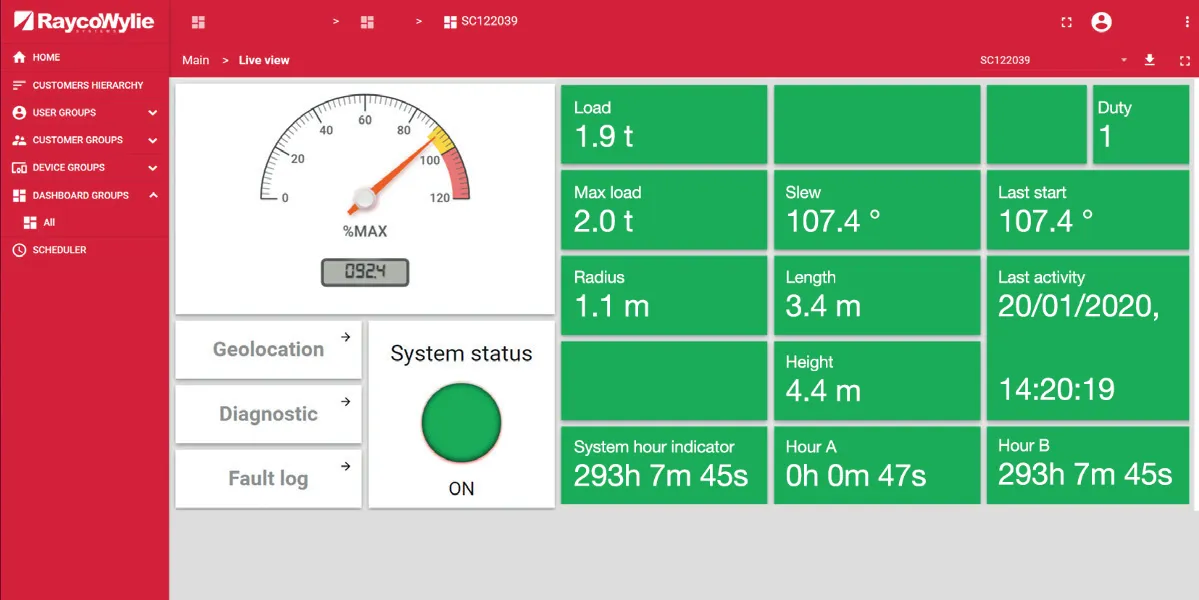1199x600 pixels.
Task: Click the fullscreen expand icon in top bar
Action: point(1066,21)
